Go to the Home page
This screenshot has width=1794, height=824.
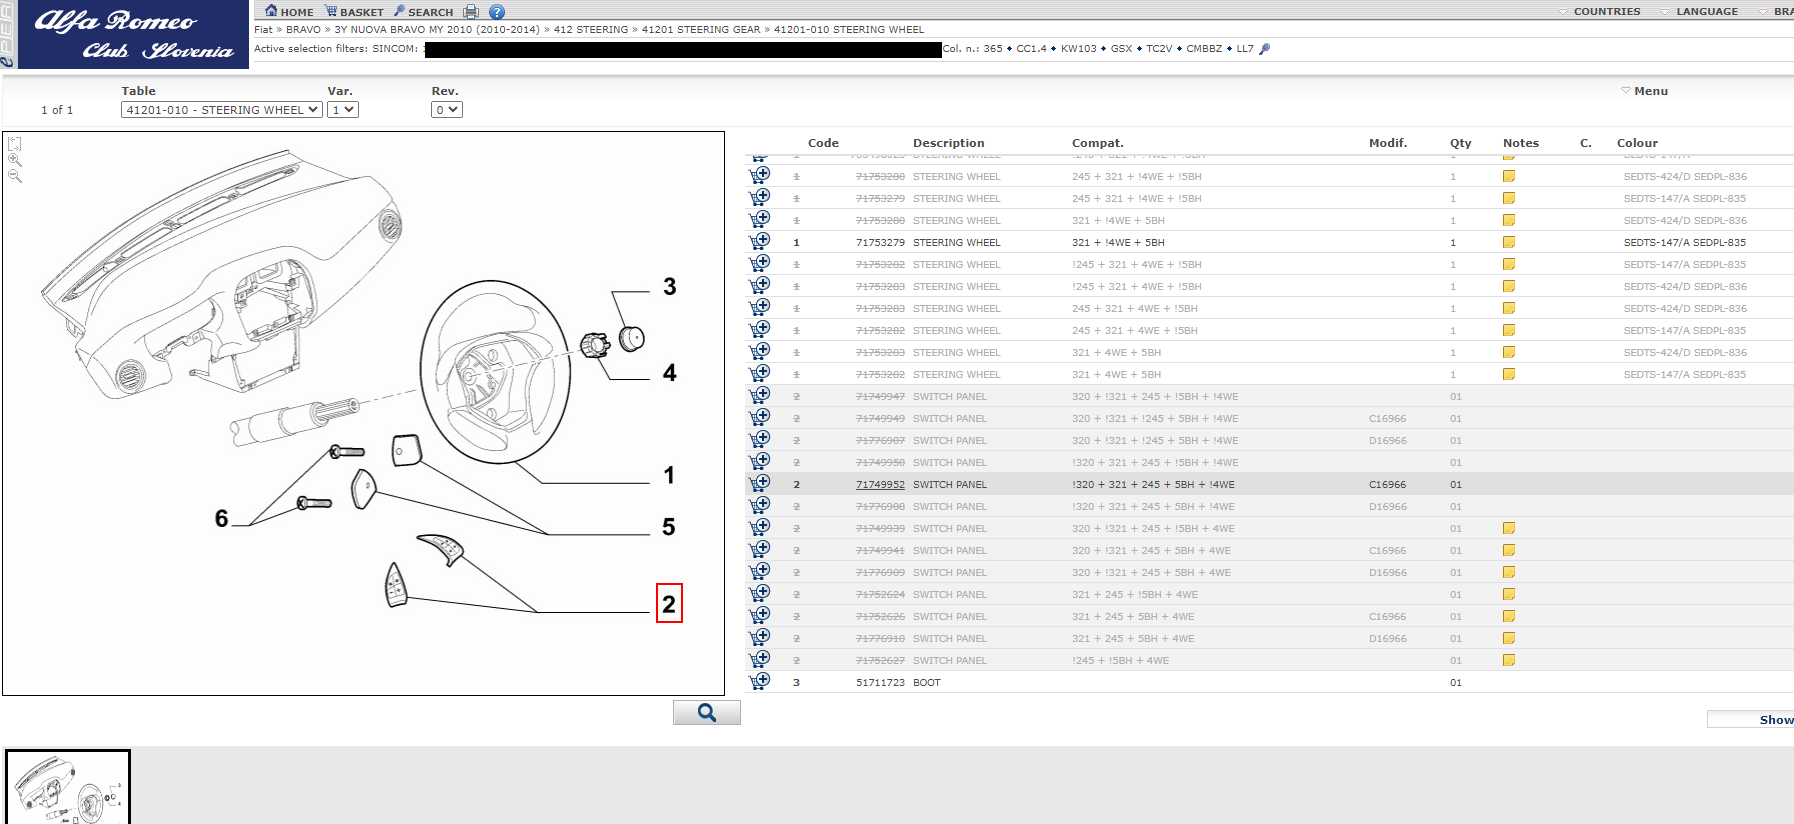[289, 12]
